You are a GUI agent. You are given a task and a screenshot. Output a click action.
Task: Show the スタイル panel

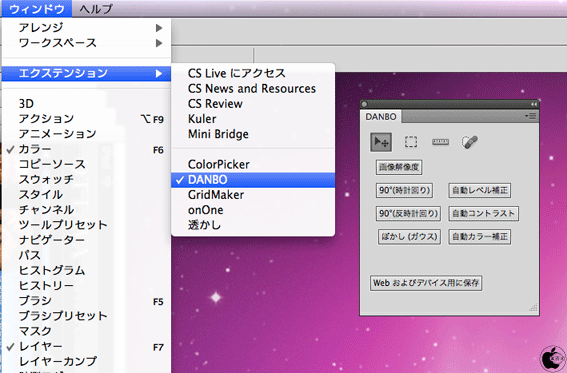coord(86,195)
